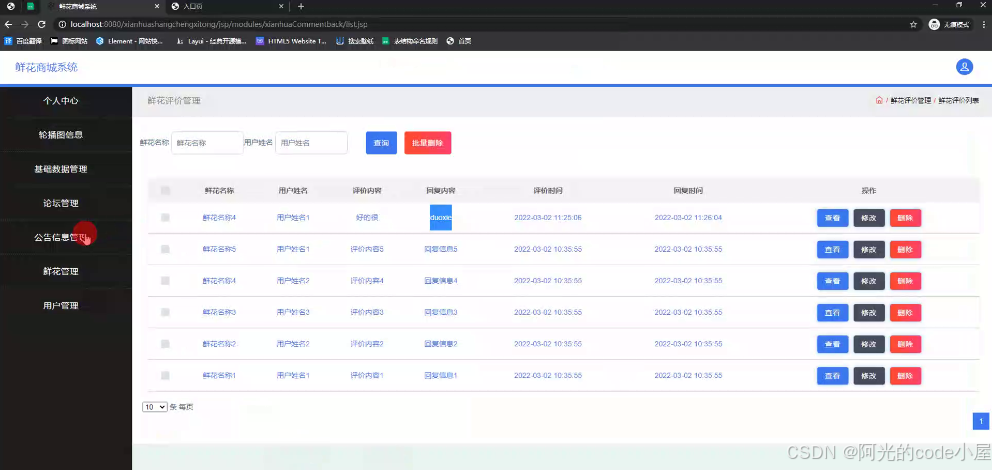Click the green pinned tab icon
Viewport: 995px width, 470px height.
click(x=30, y=6)
